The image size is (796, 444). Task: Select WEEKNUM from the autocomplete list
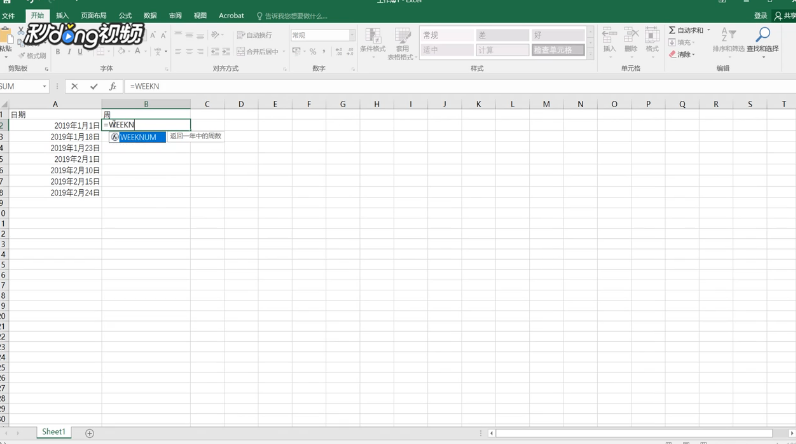click(x=137, y=137)
